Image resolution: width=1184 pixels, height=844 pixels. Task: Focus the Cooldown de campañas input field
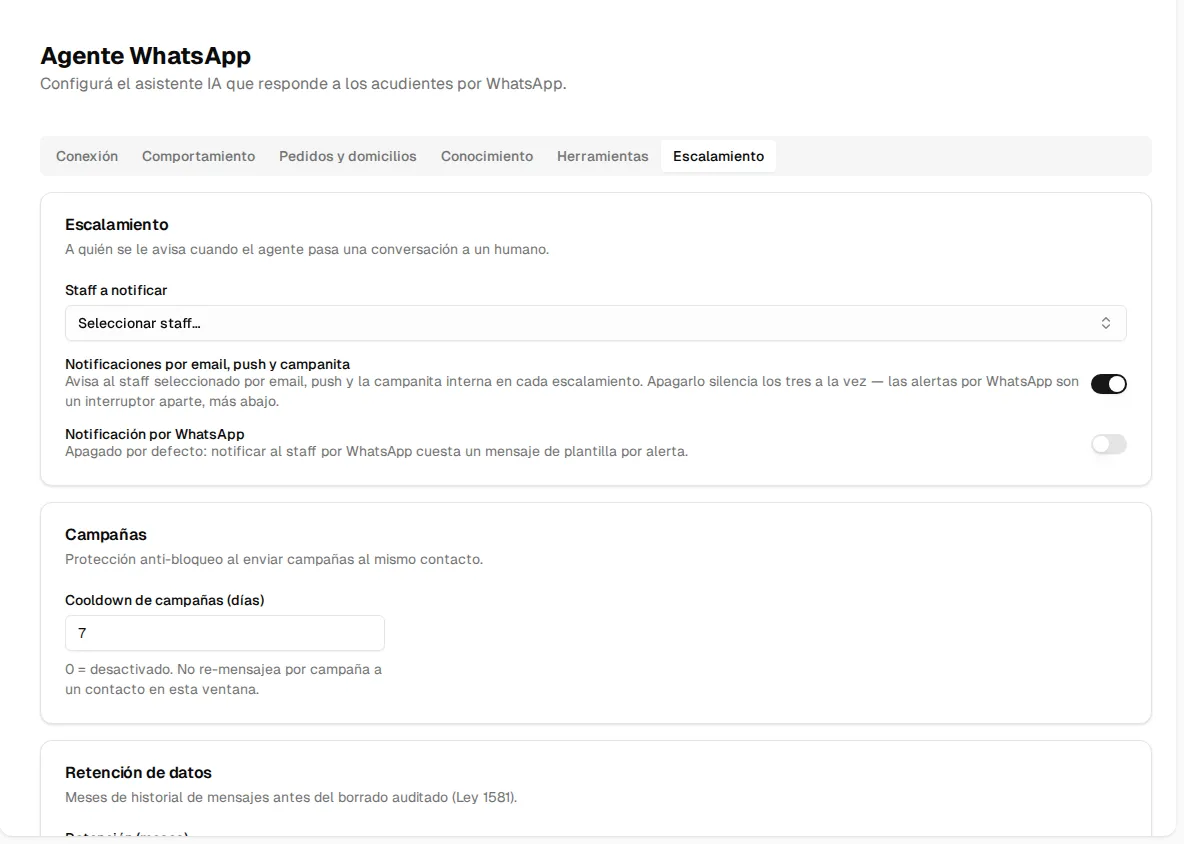225,633
